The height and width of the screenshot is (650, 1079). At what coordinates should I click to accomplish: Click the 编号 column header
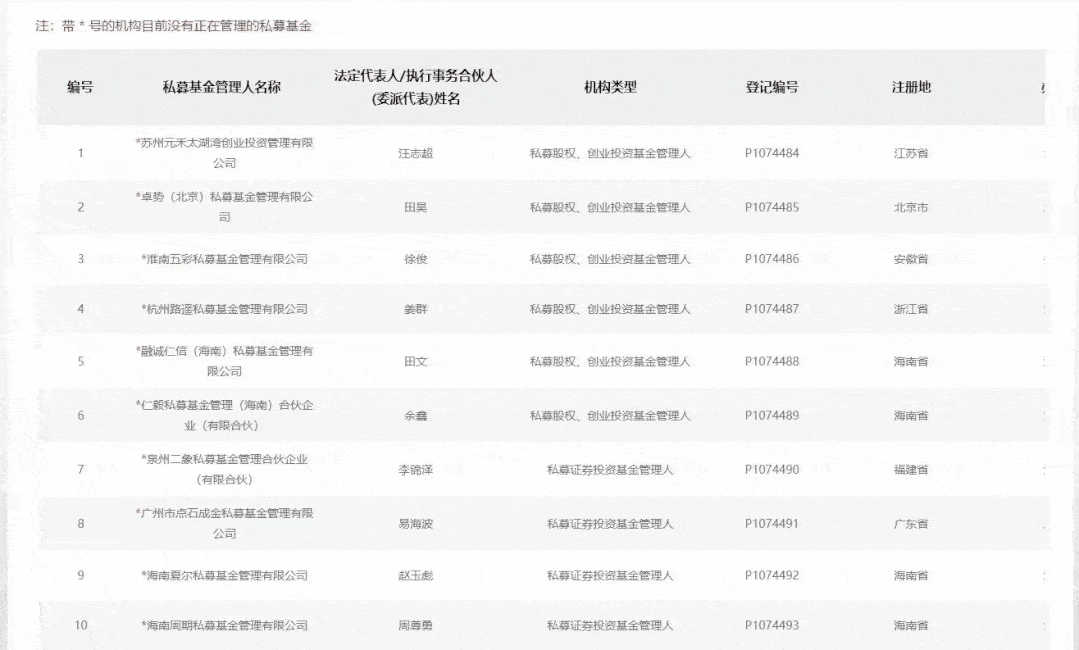tap(80, 87)
